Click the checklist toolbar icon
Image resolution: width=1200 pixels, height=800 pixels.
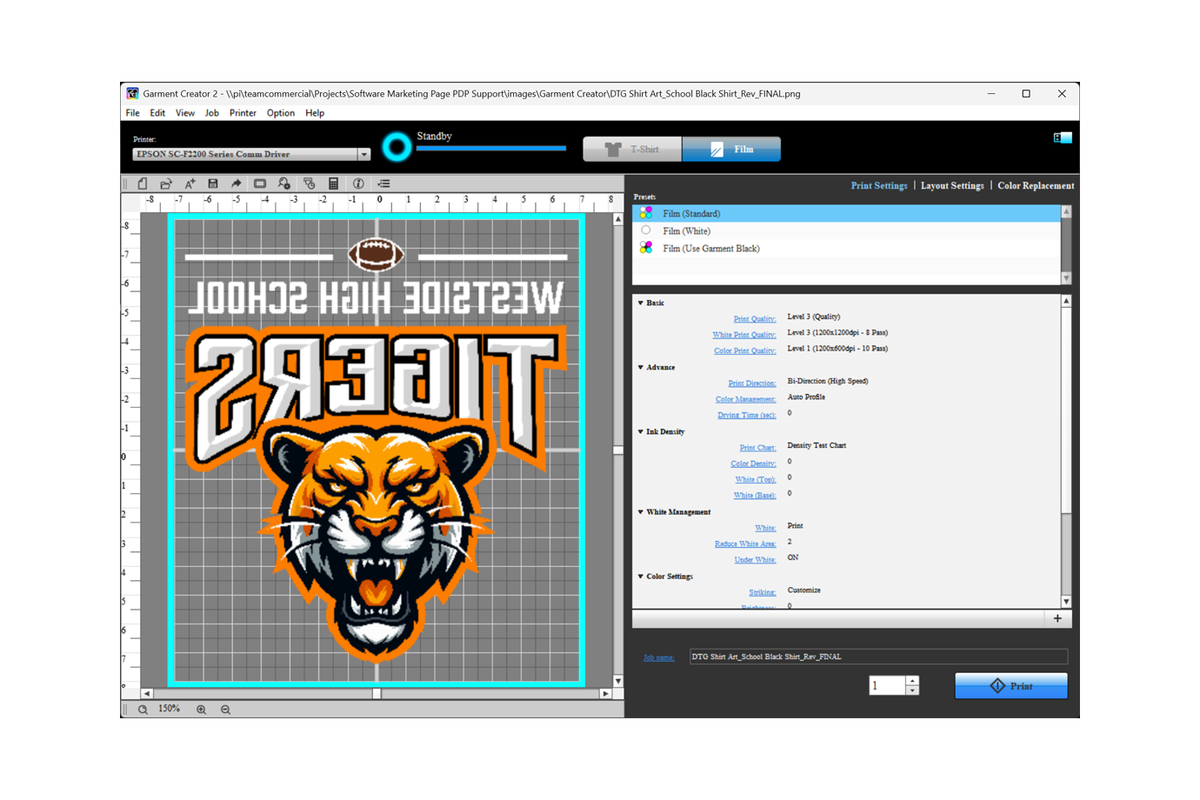click(x=384, y=184)
